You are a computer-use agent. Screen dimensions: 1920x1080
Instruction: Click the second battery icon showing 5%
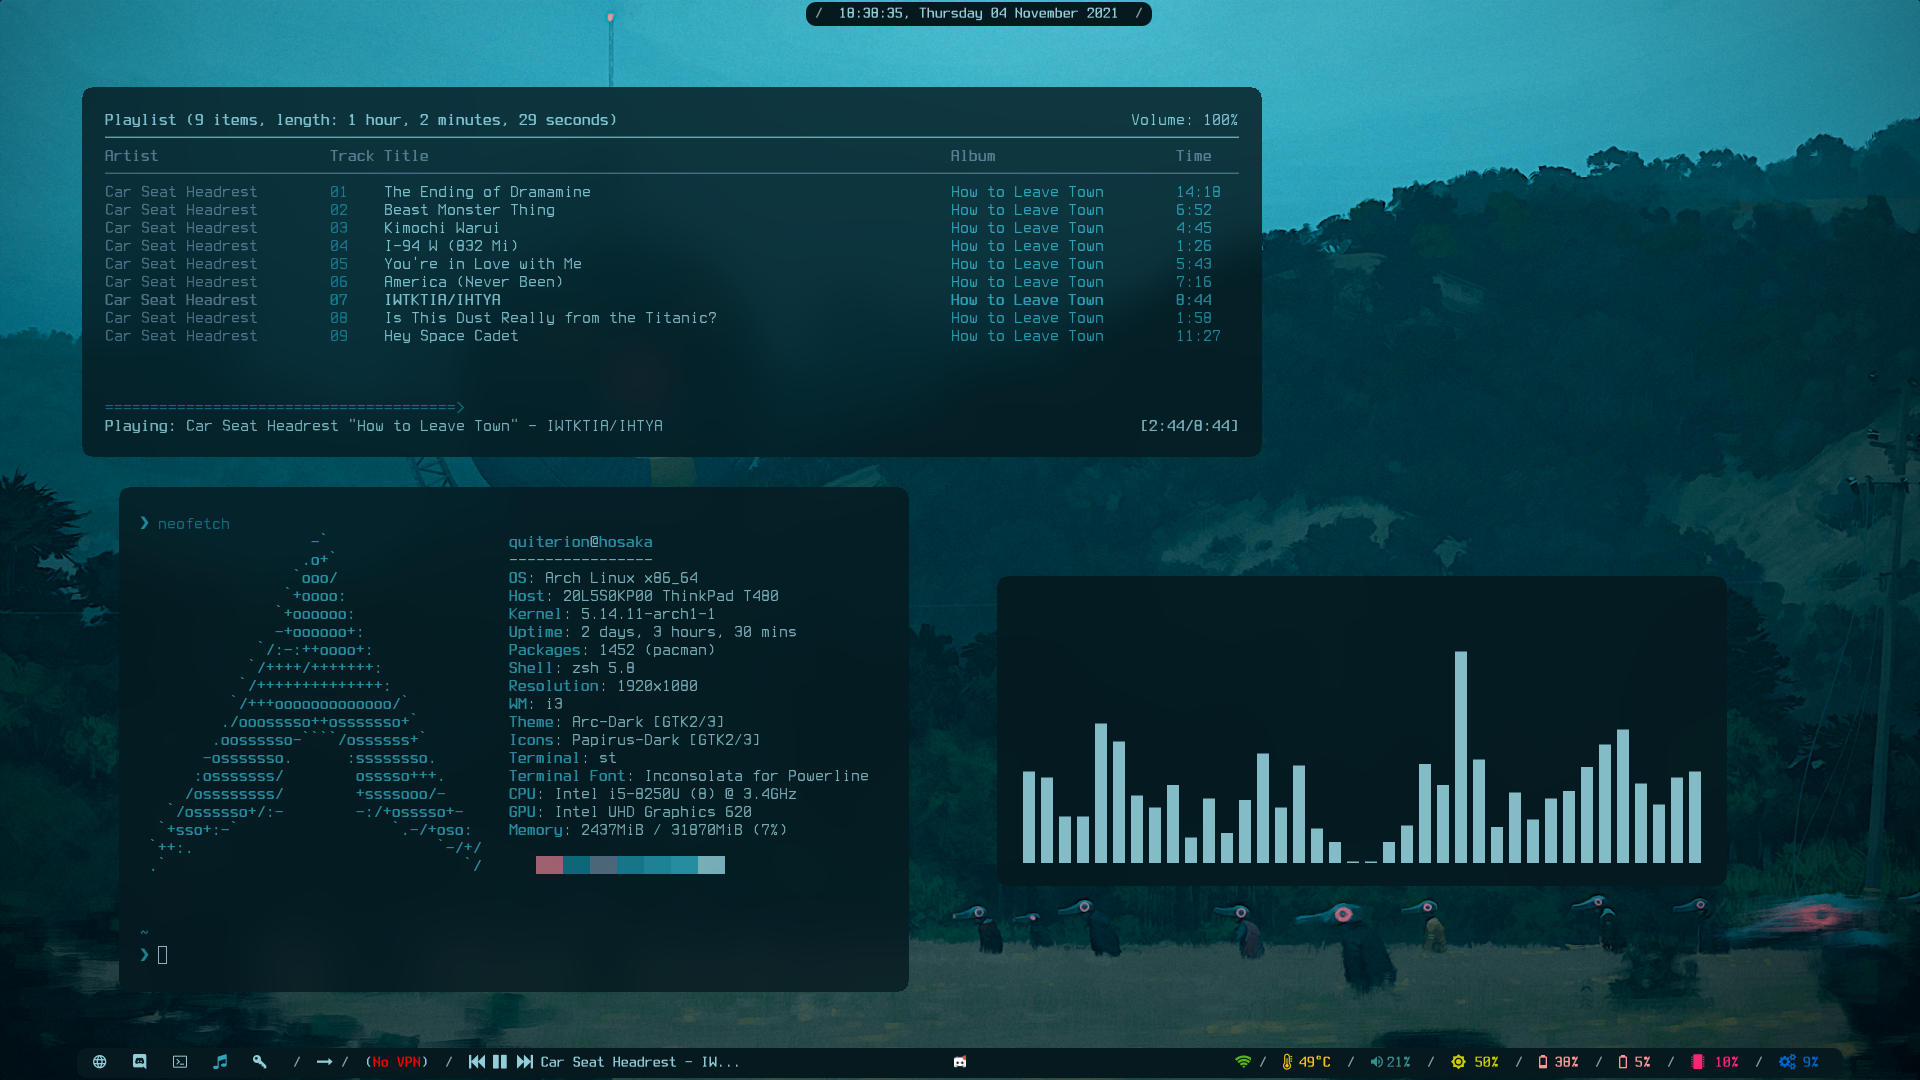click(x=1623, y=1062)
